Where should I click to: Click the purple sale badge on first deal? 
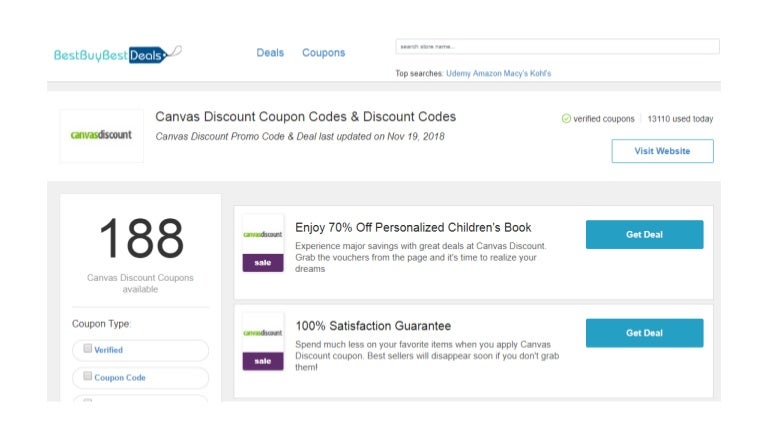(x=263, y=263)
